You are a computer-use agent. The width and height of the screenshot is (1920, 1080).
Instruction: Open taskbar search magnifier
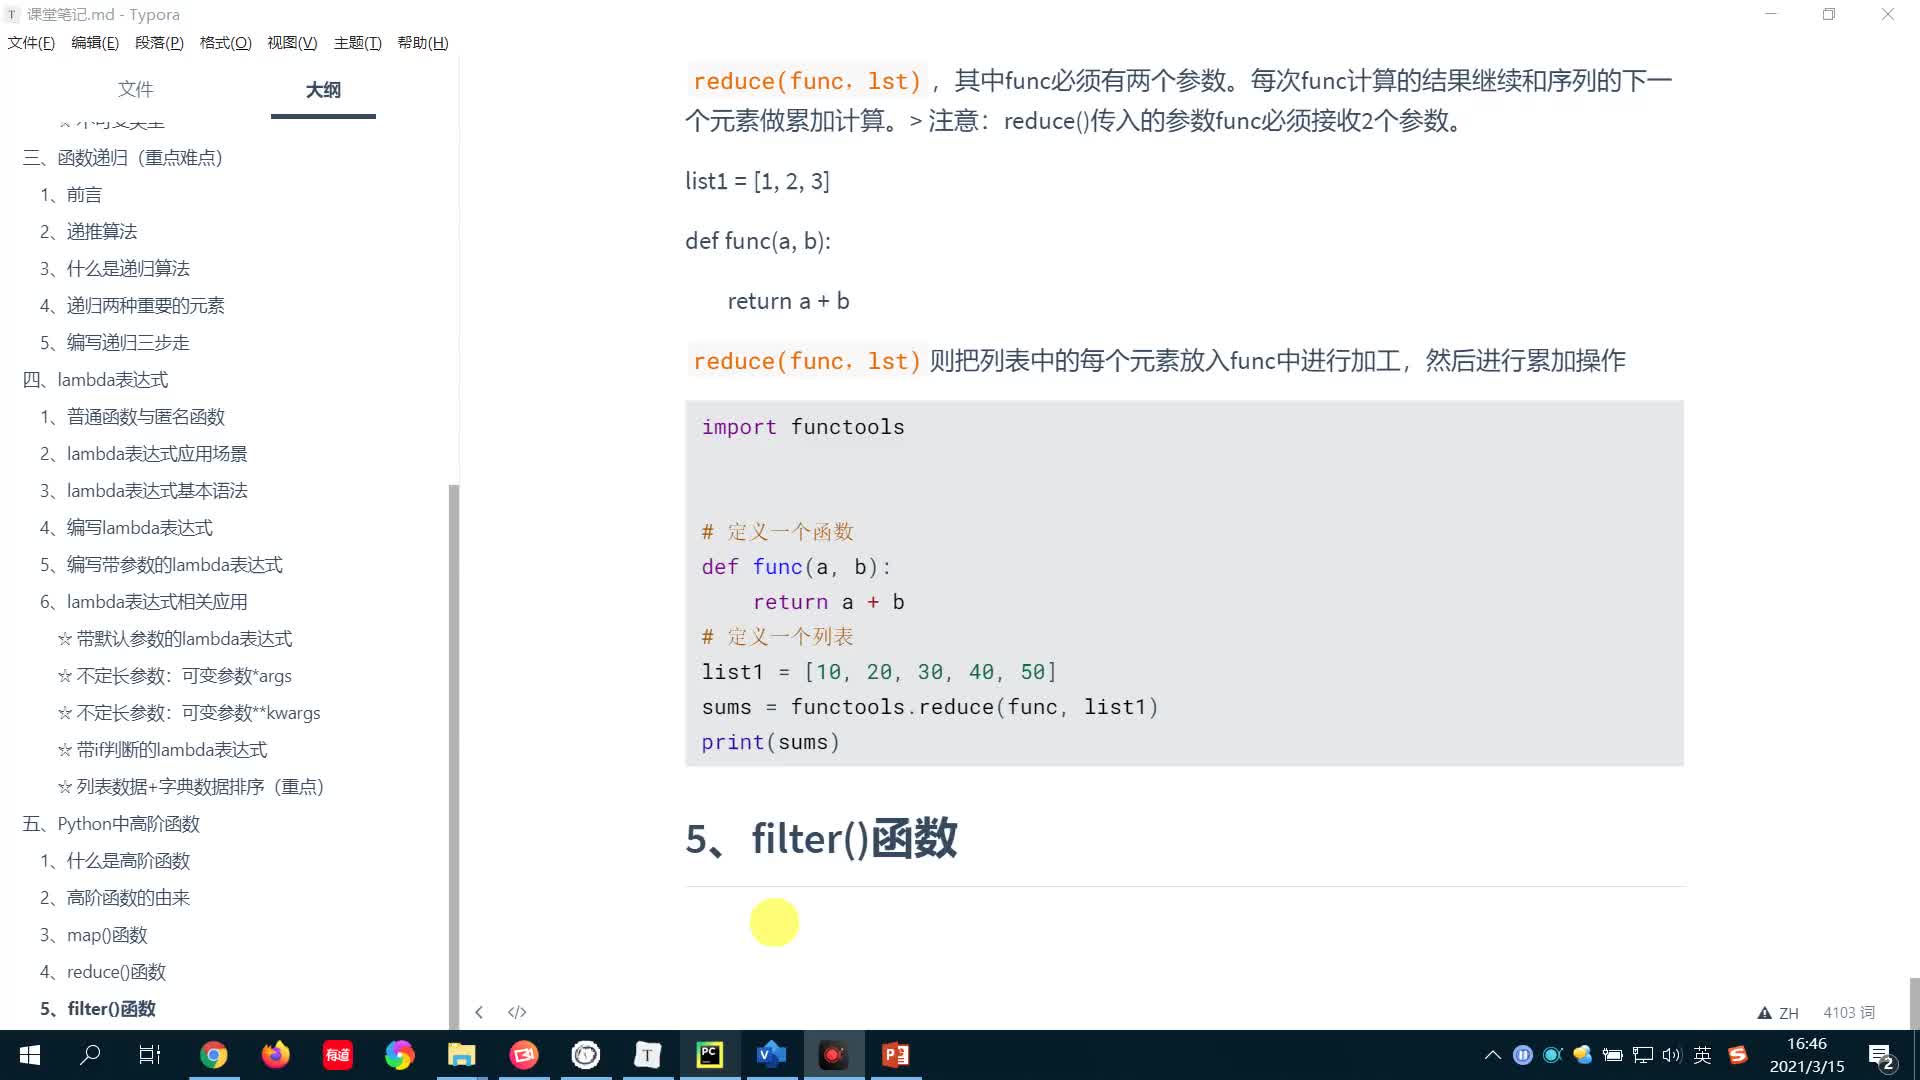[x=90, y=1055]
